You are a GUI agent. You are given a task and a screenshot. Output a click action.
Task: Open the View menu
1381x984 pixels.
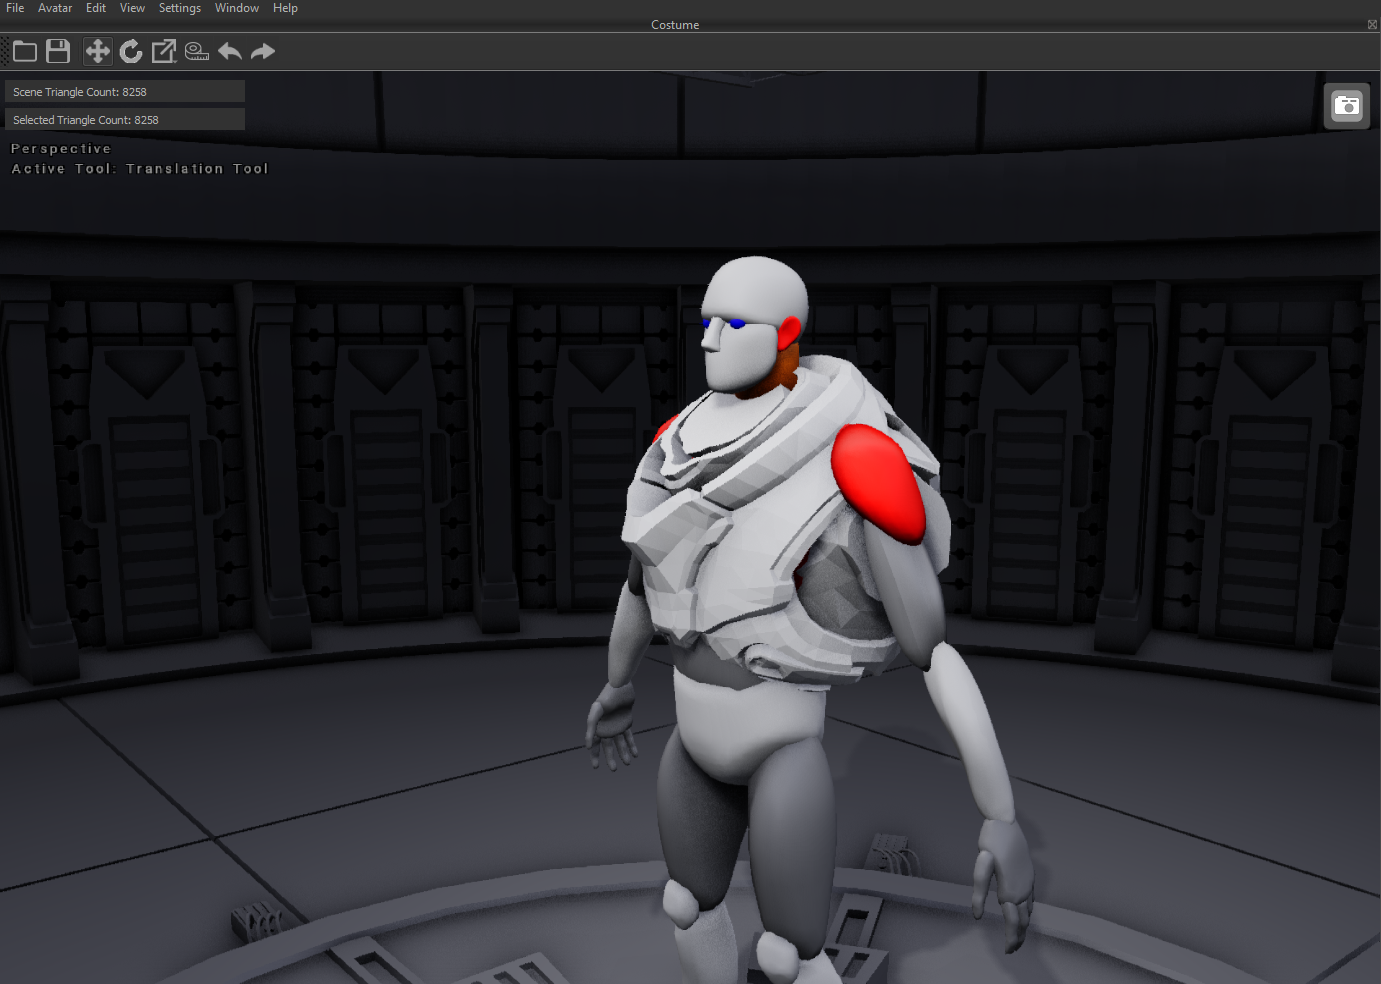[x=132, y=8]
